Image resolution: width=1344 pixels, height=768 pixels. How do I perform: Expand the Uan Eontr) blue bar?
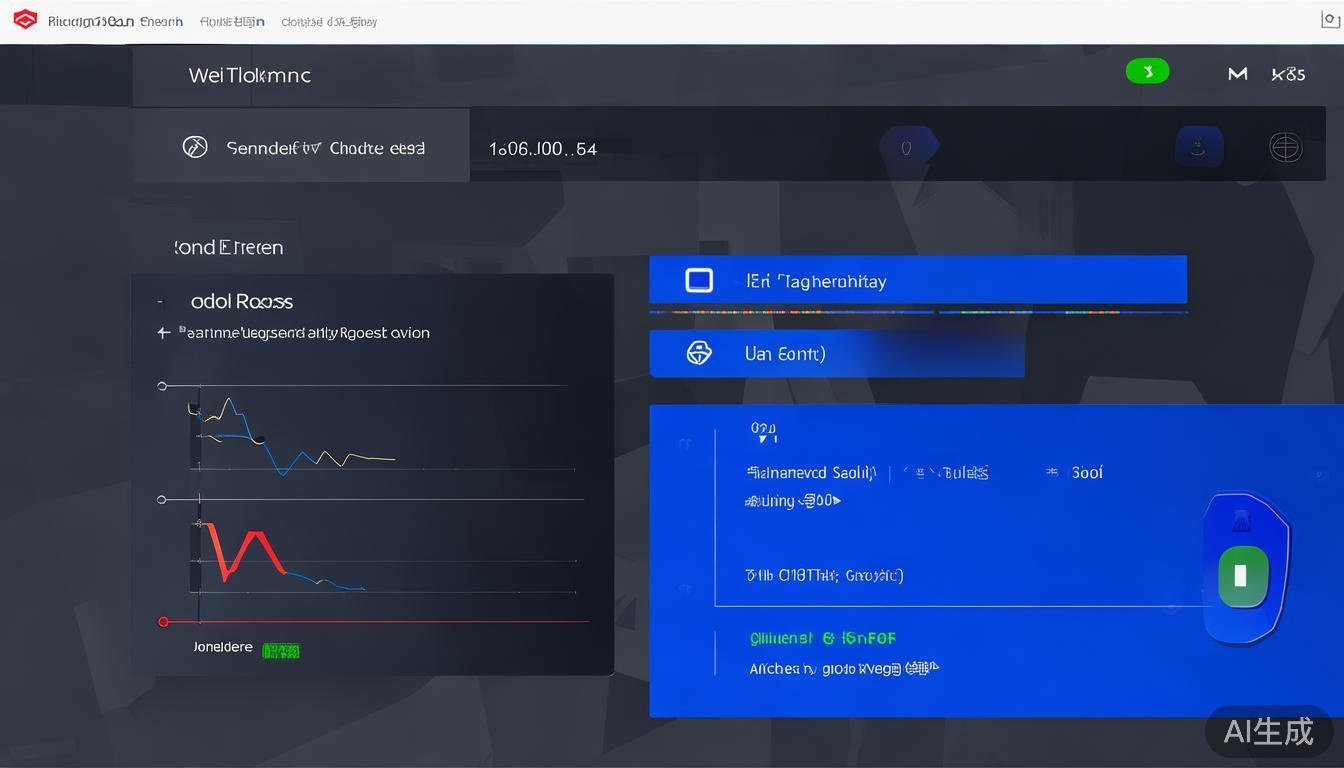click(836, 354)
